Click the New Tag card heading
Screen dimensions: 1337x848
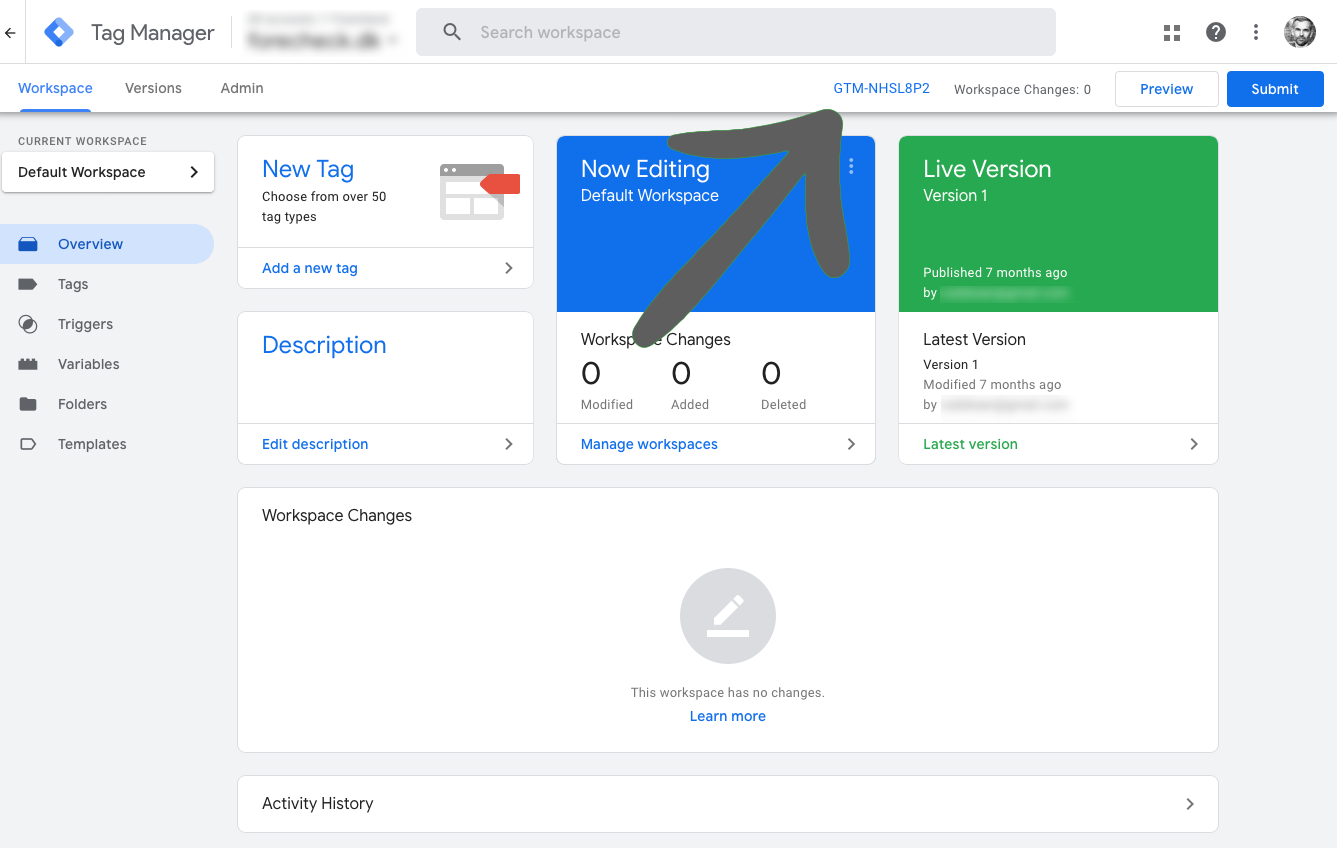click(308, 169)
